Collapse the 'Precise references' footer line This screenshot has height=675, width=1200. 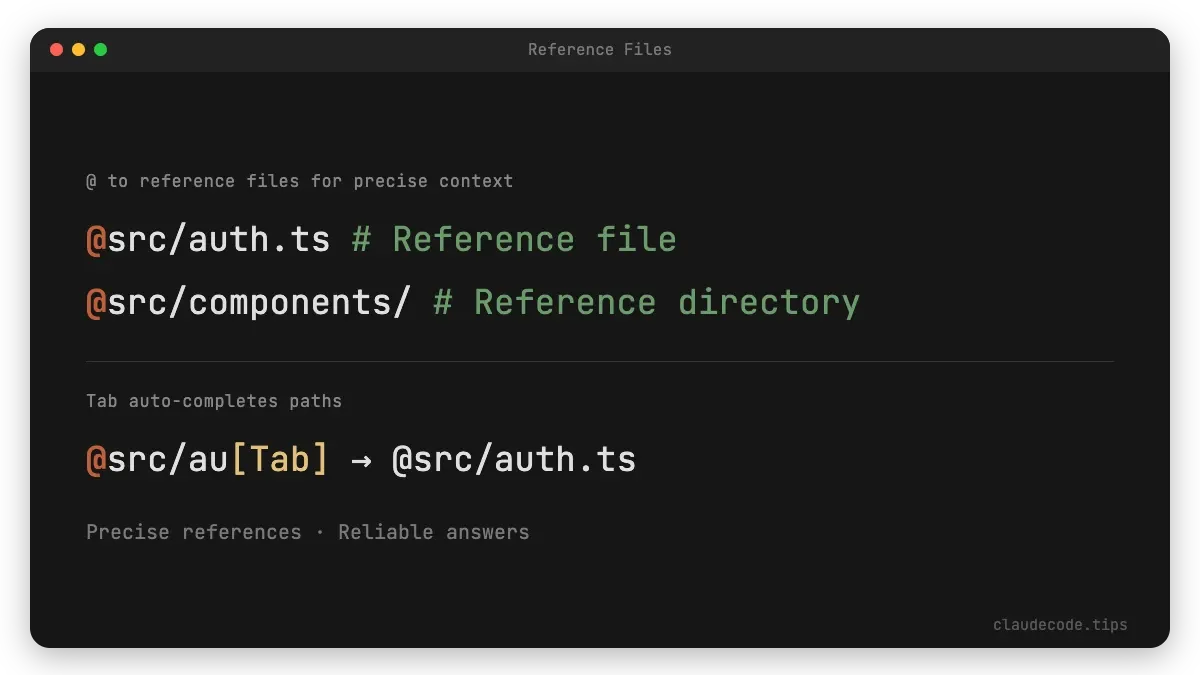(308, 531)
